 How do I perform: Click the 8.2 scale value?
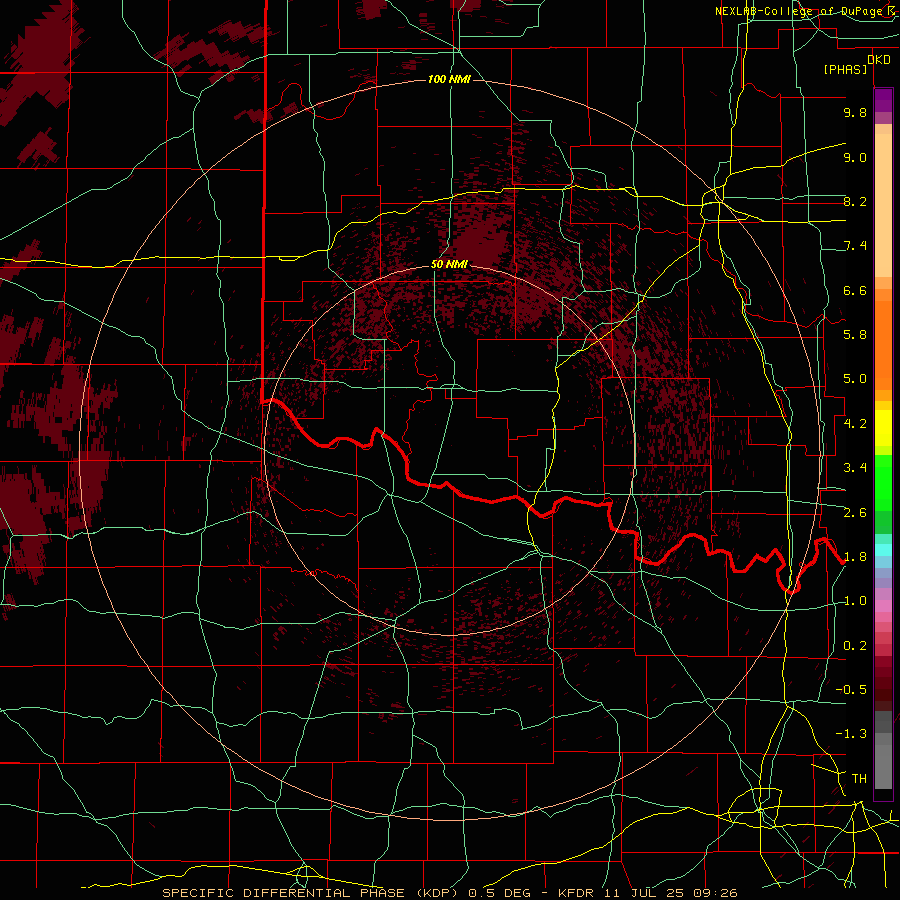point(855,201)
